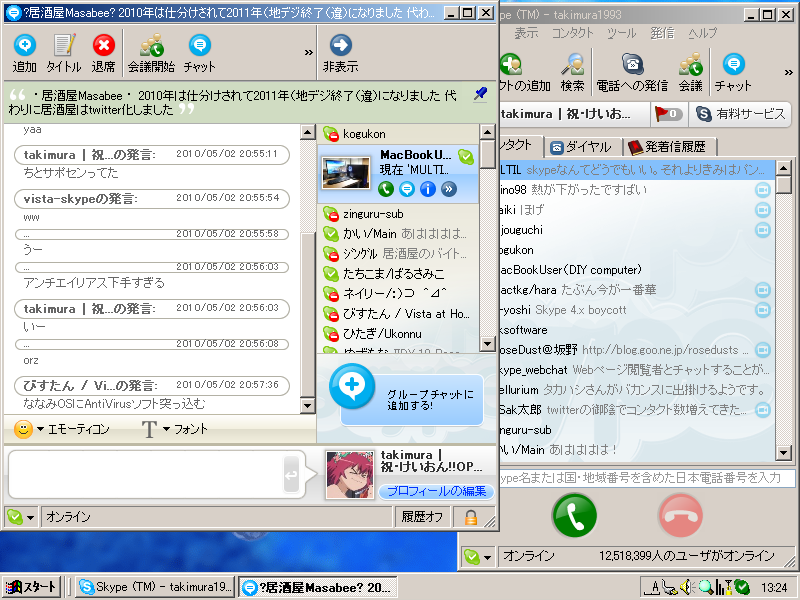
Task: Click the スタート Start button
Action: pyautogui.click(x=32, y=587)
